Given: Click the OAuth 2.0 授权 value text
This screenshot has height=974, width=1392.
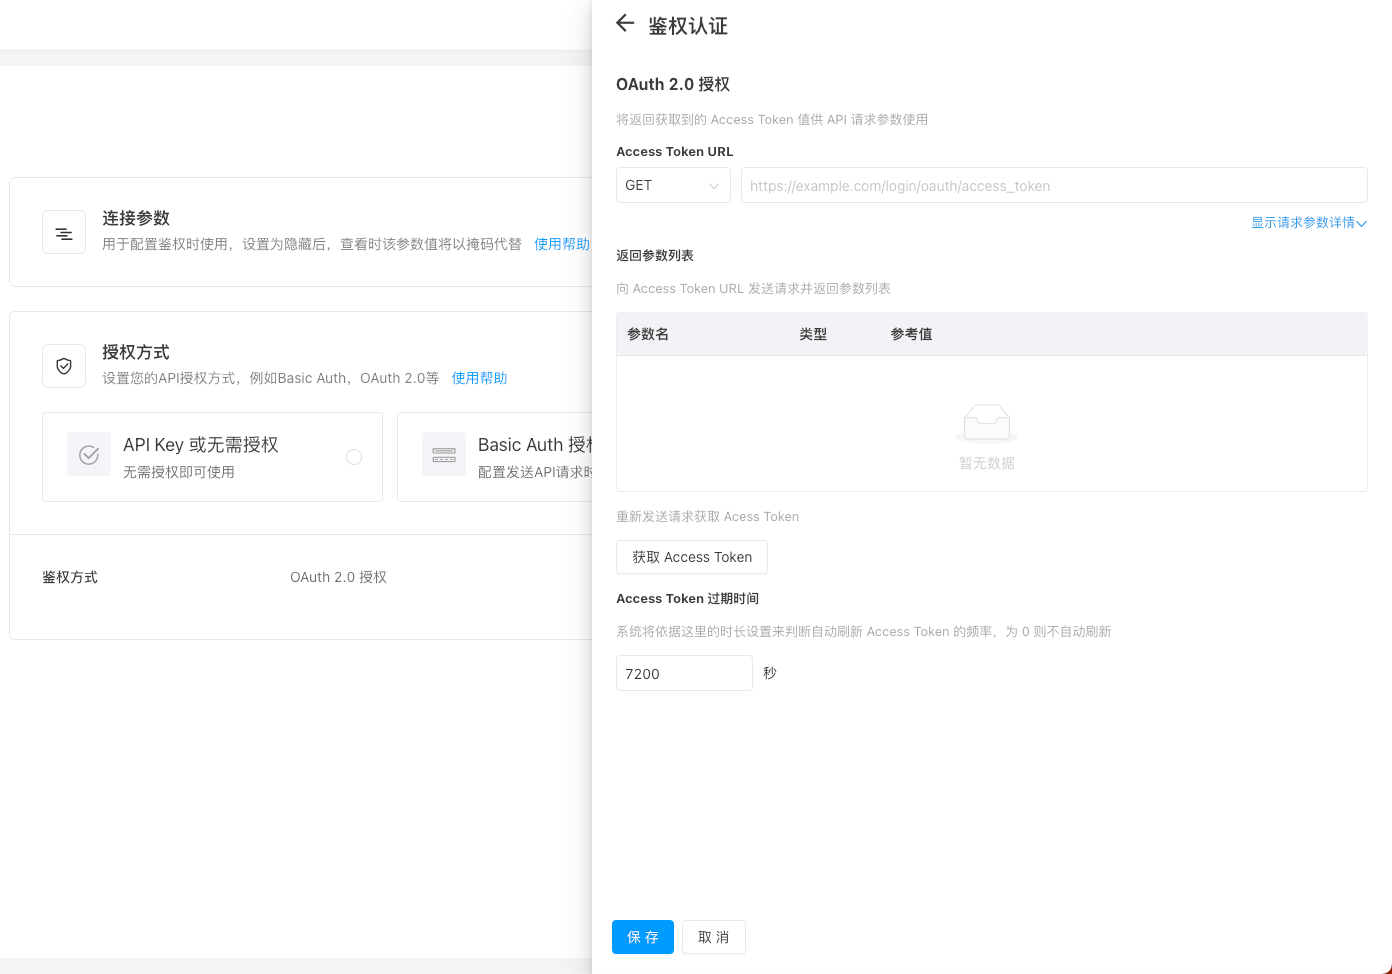Looking at the screenshot, I should click(x=338, y=577).
